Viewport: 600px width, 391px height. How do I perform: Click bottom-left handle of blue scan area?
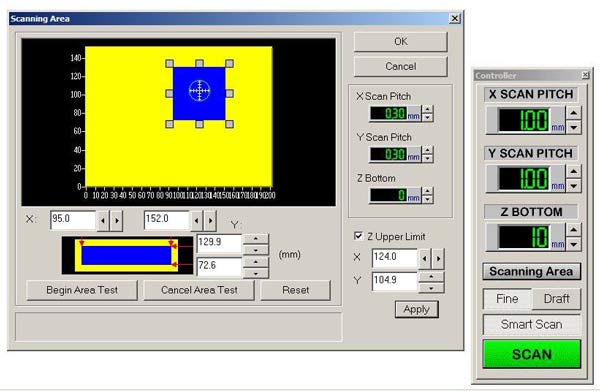click(170, 124)
